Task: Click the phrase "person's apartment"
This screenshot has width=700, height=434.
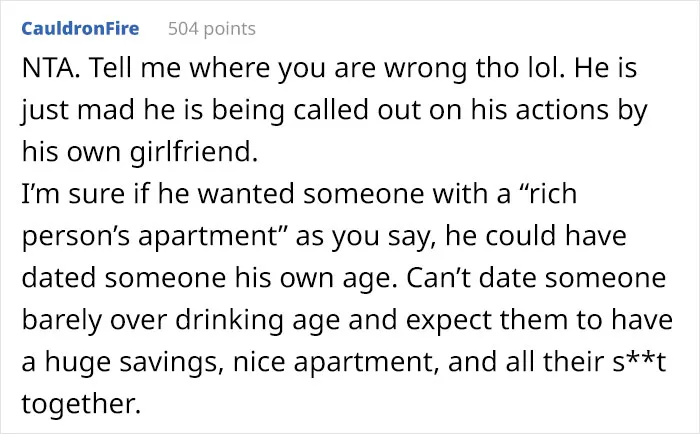Action: coord(150,236)
